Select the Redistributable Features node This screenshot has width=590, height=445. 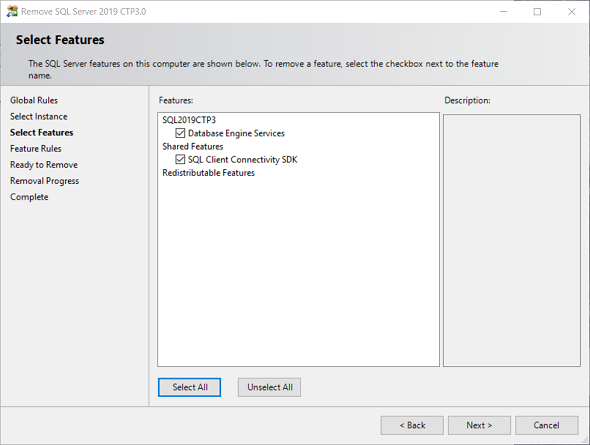(208, 173)
